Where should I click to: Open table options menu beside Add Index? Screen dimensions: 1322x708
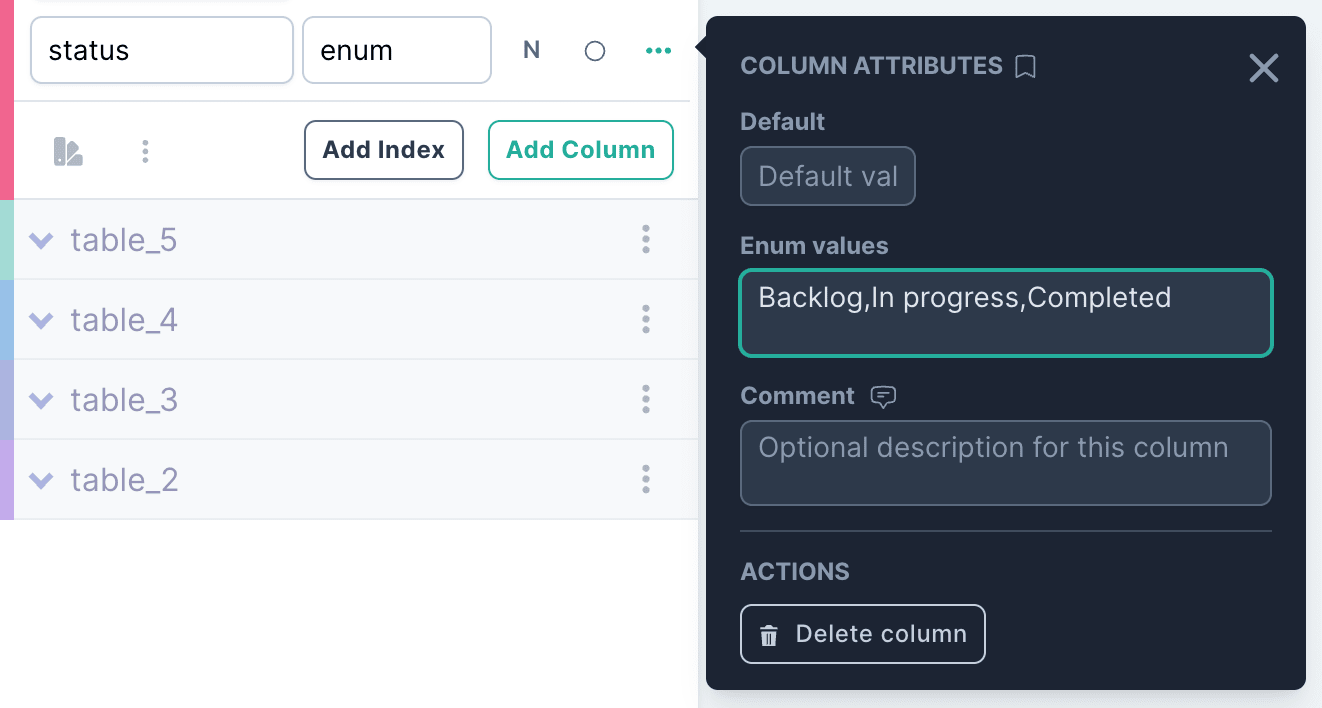point(146,151)
